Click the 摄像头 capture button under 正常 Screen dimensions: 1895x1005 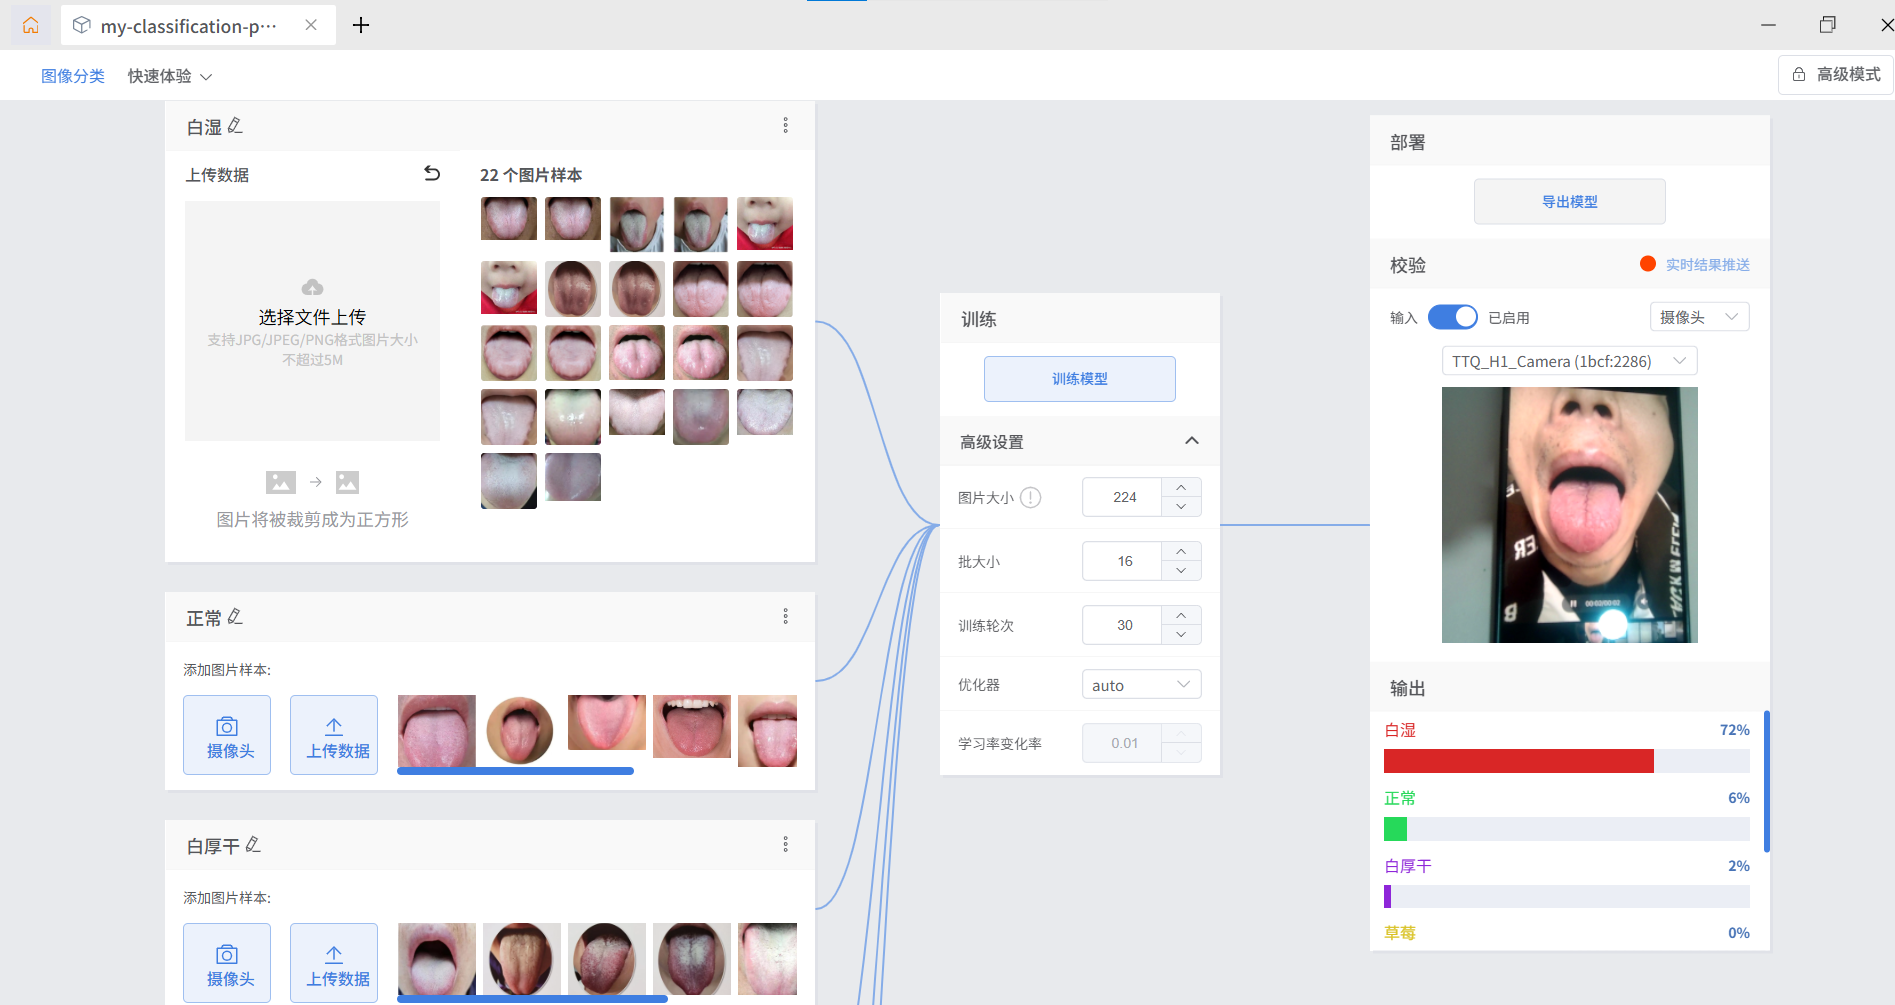click(227, 735)
